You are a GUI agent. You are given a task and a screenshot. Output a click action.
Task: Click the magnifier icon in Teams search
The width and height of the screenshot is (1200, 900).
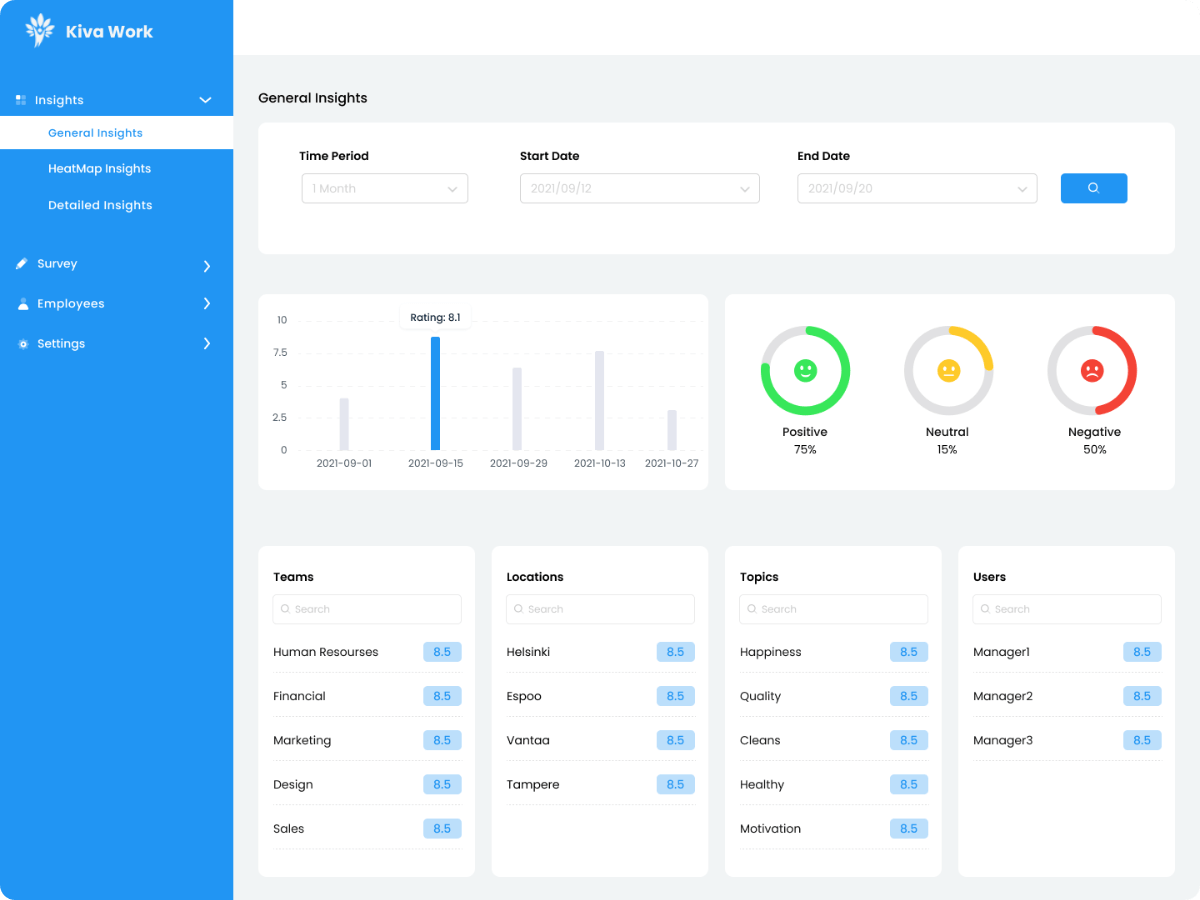(x=286, y=609)
